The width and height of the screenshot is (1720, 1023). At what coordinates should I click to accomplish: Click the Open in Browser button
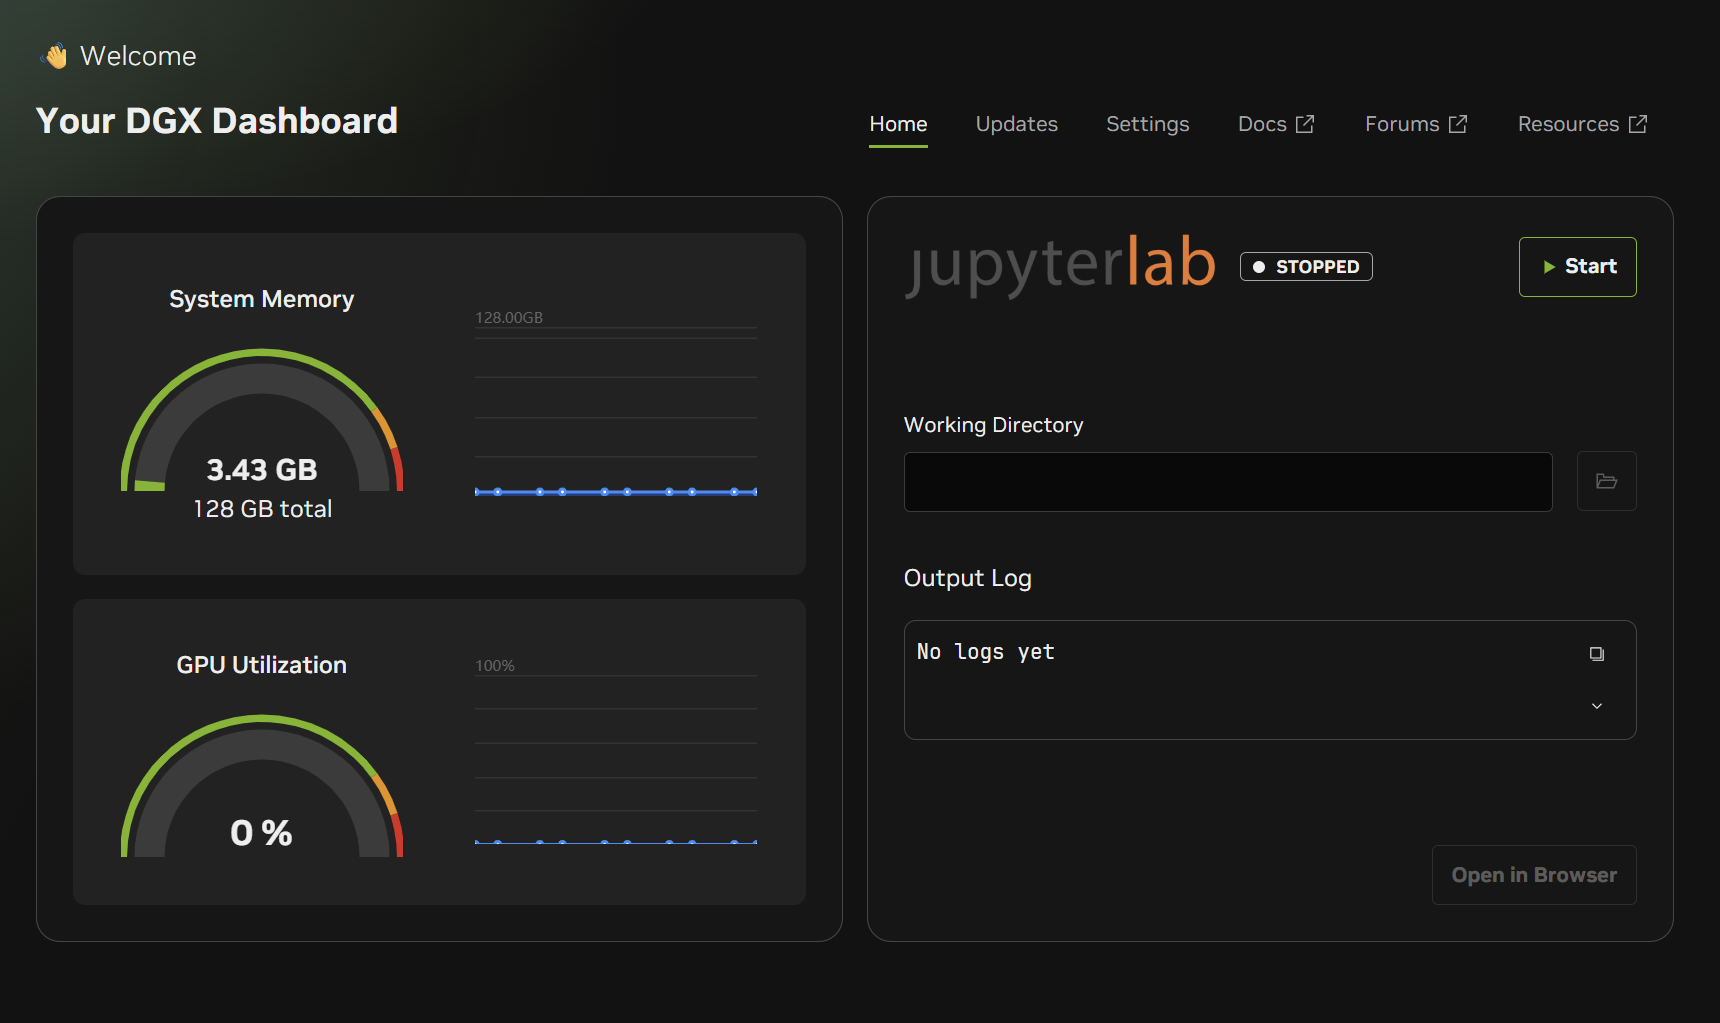point(1534,875)
